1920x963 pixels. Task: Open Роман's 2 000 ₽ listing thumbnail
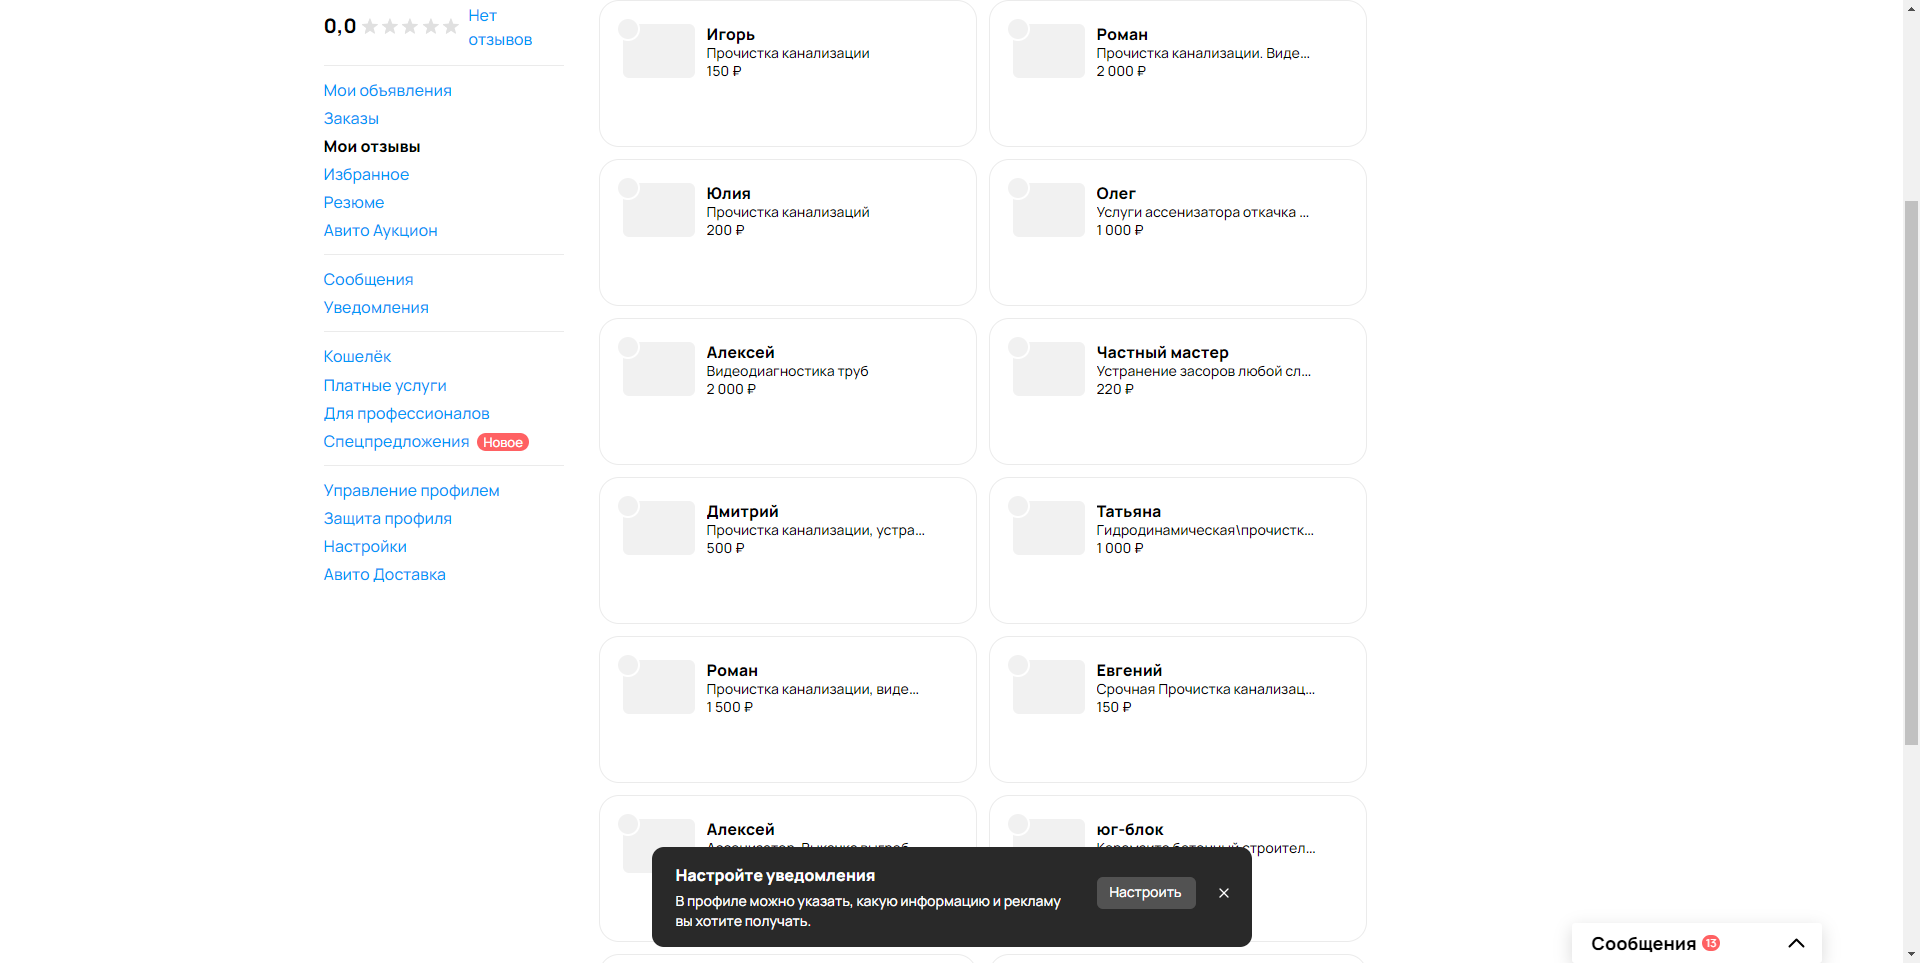1049,51
